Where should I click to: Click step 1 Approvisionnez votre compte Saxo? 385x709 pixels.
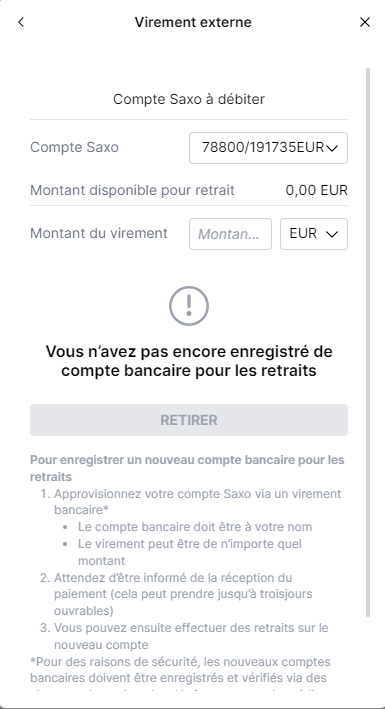(198, 501)
